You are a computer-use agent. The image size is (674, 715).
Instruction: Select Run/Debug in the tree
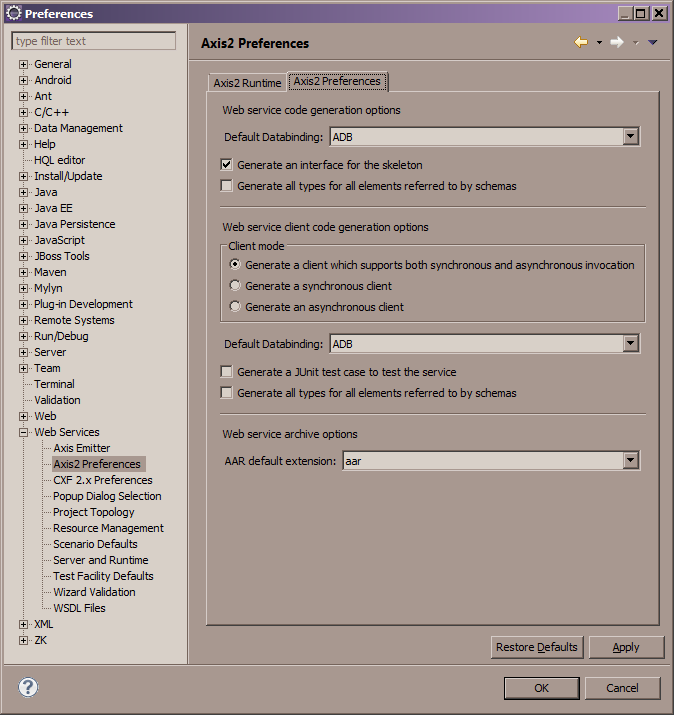pyautogui.click(x=61, y=336)
